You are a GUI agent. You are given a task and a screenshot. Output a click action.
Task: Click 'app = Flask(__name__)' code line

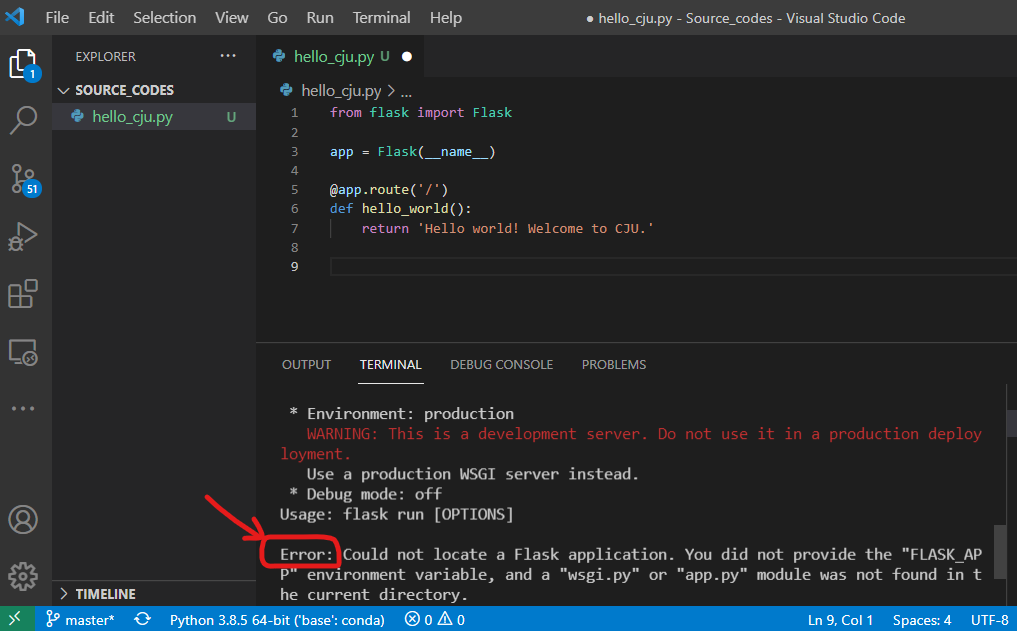pos(413,152)
